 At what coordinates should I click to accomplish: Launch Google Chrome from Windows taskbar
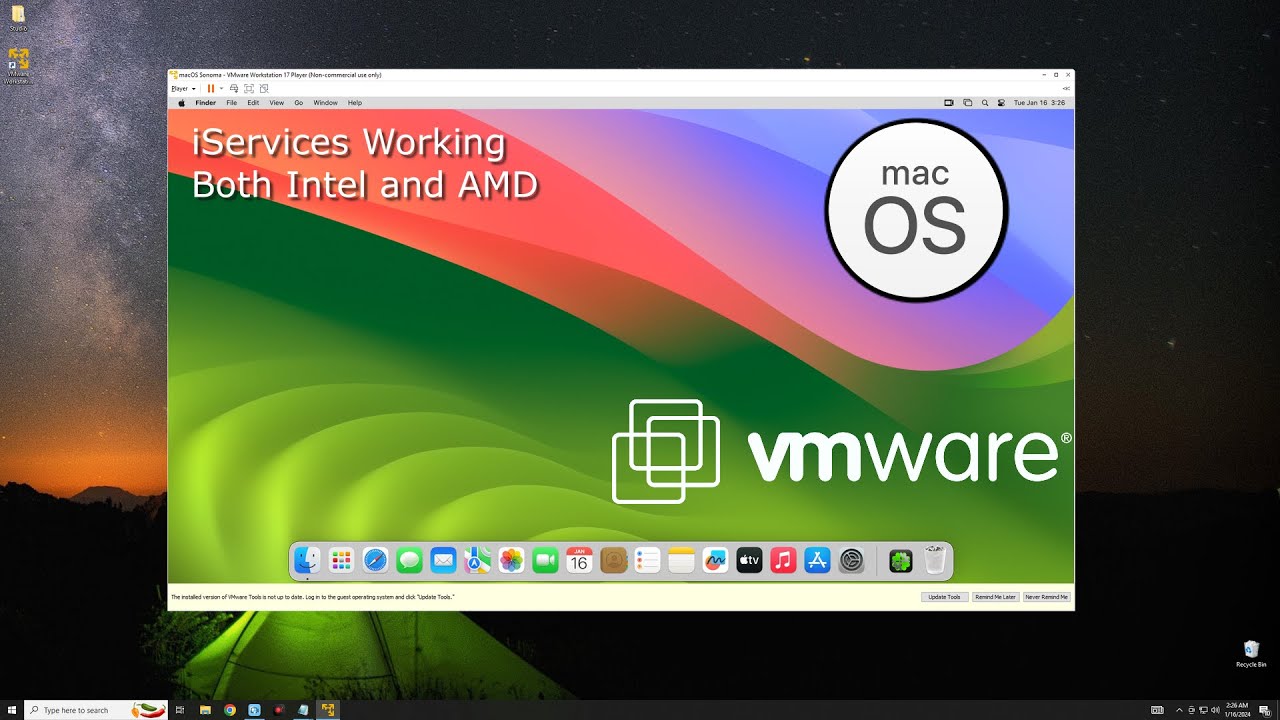[230, 710]
